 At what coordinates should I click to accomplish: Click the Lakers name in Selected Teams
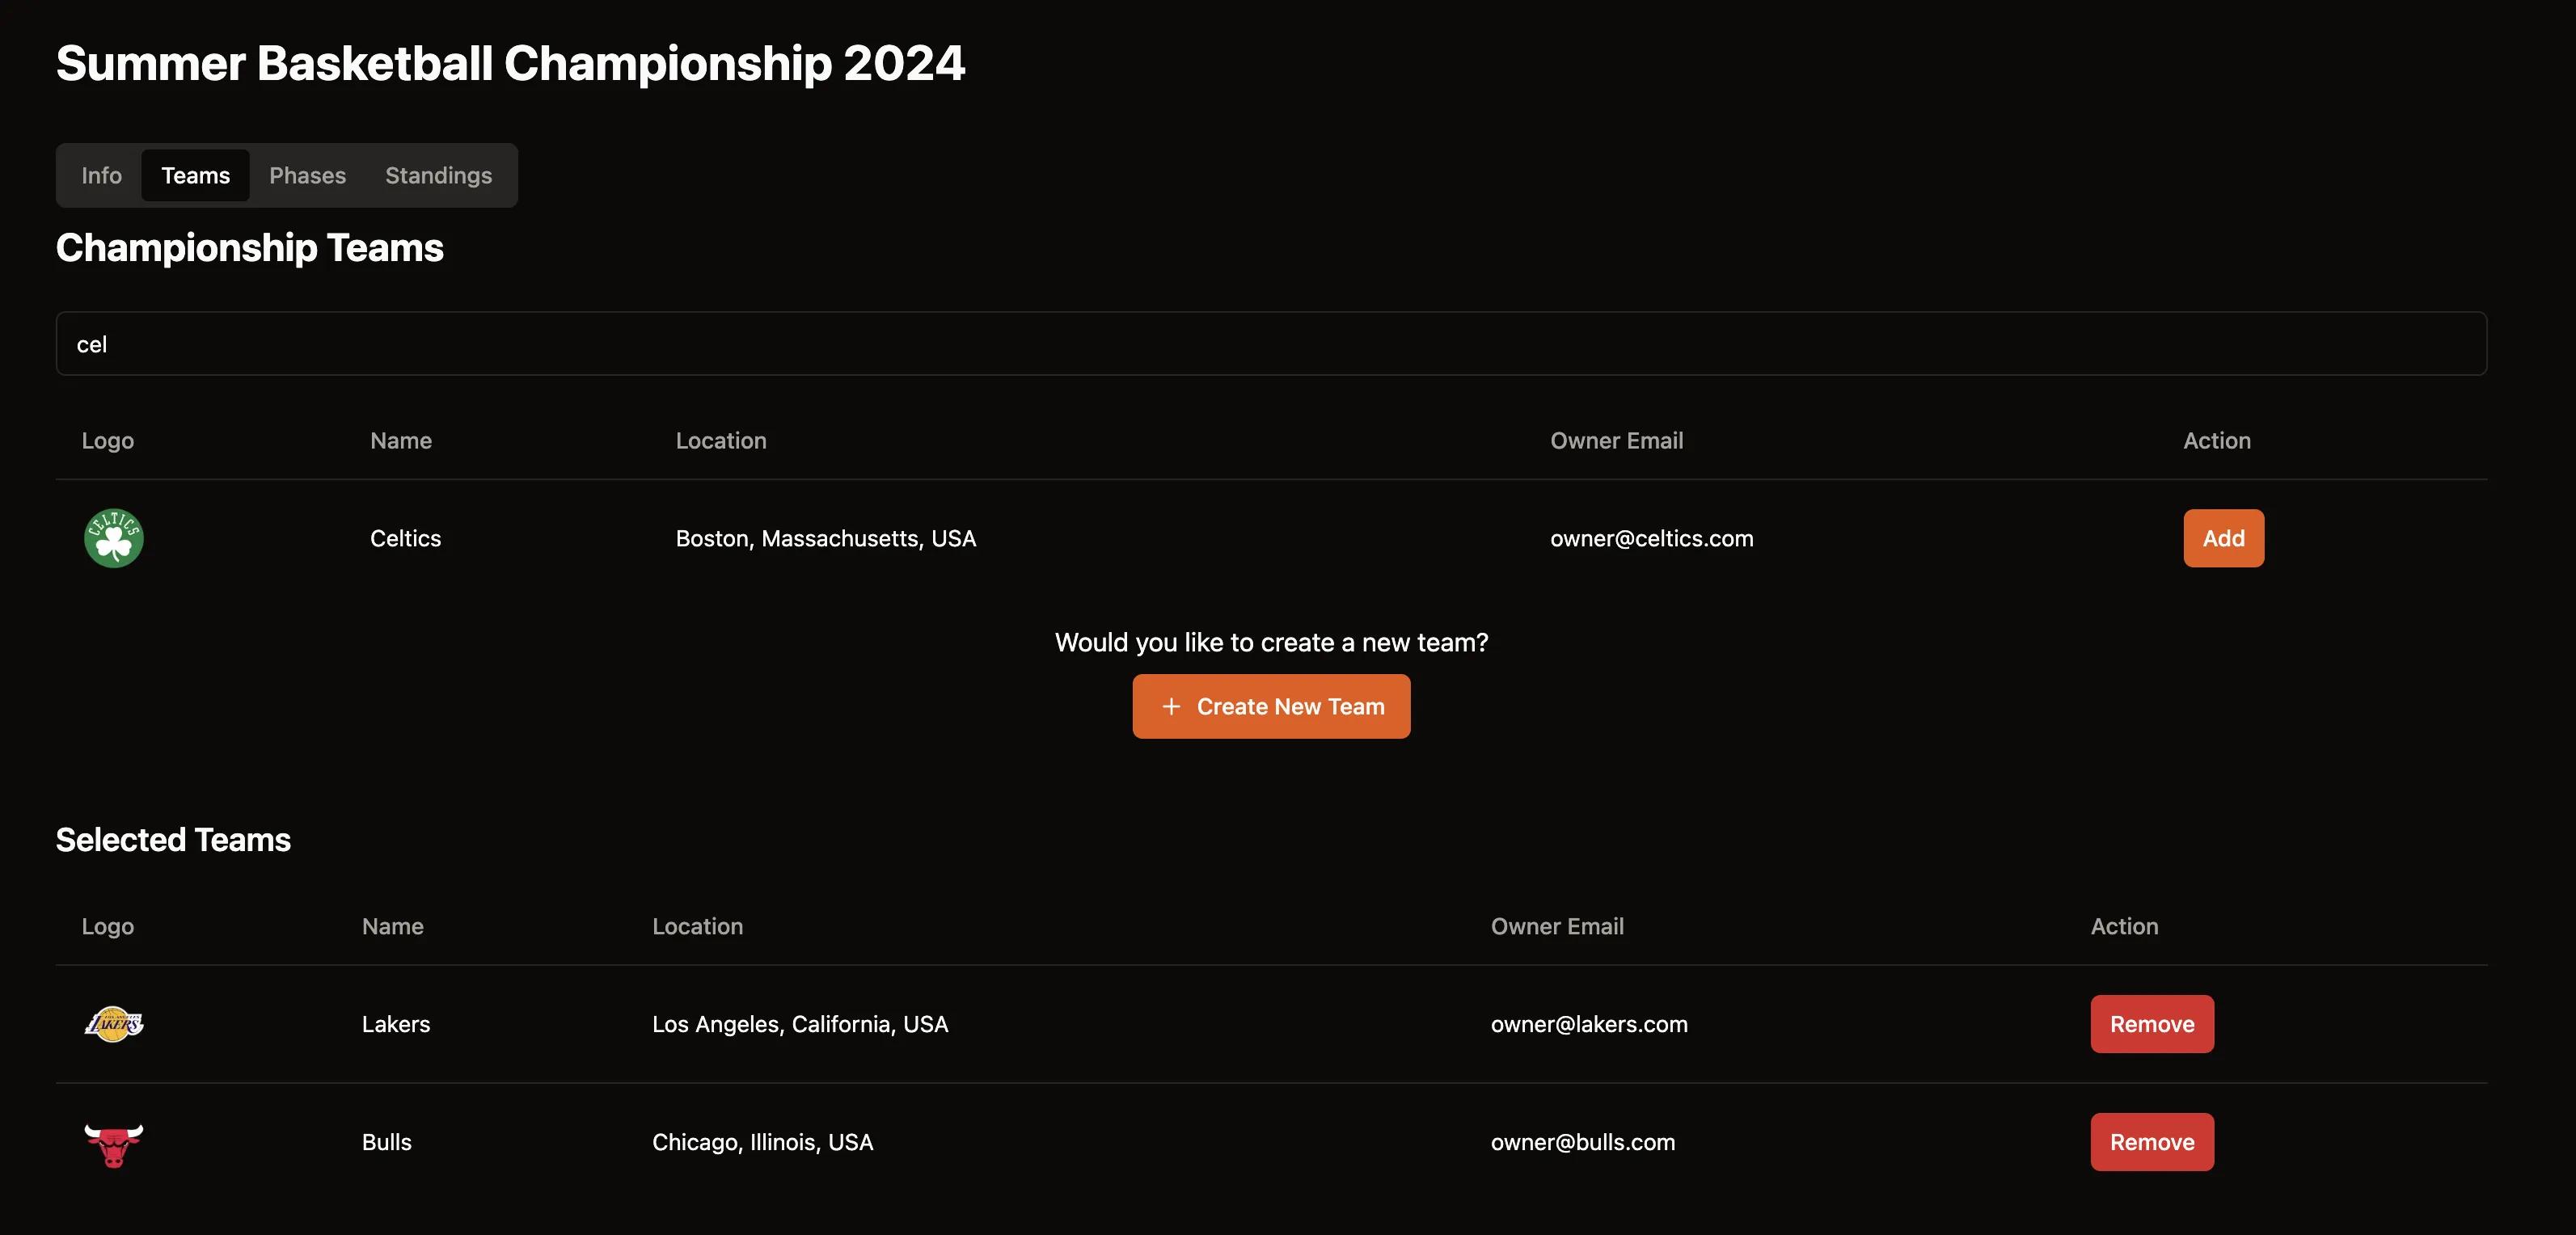[396, 1024]
